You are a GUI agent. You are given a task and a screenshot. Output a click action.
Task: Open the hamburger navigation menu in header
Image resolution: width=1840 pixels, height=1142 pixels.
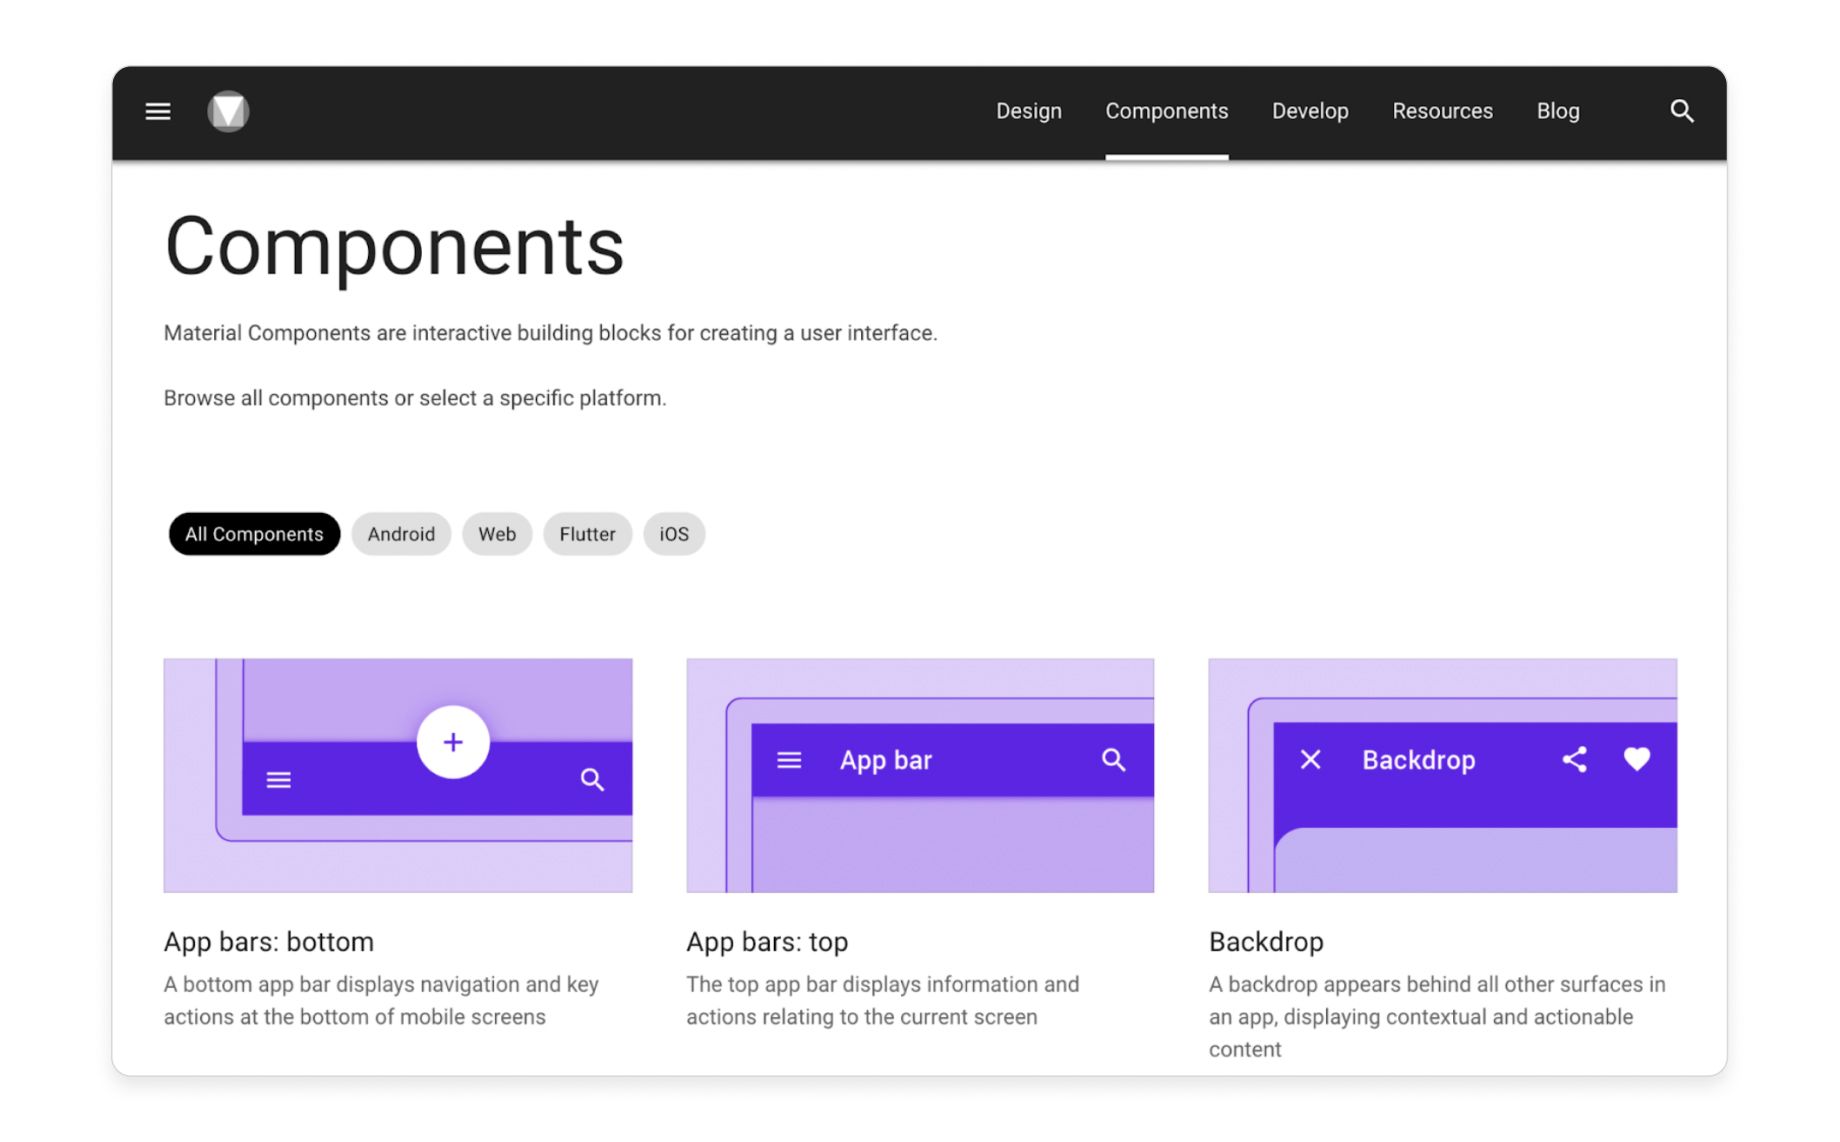[x=158, y=111]
